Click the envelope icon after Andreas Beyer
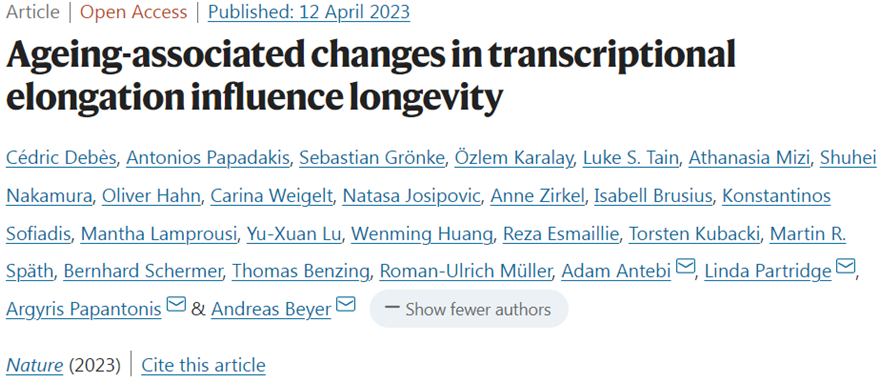Screen dimensions: 881x384 pos(346,305)
